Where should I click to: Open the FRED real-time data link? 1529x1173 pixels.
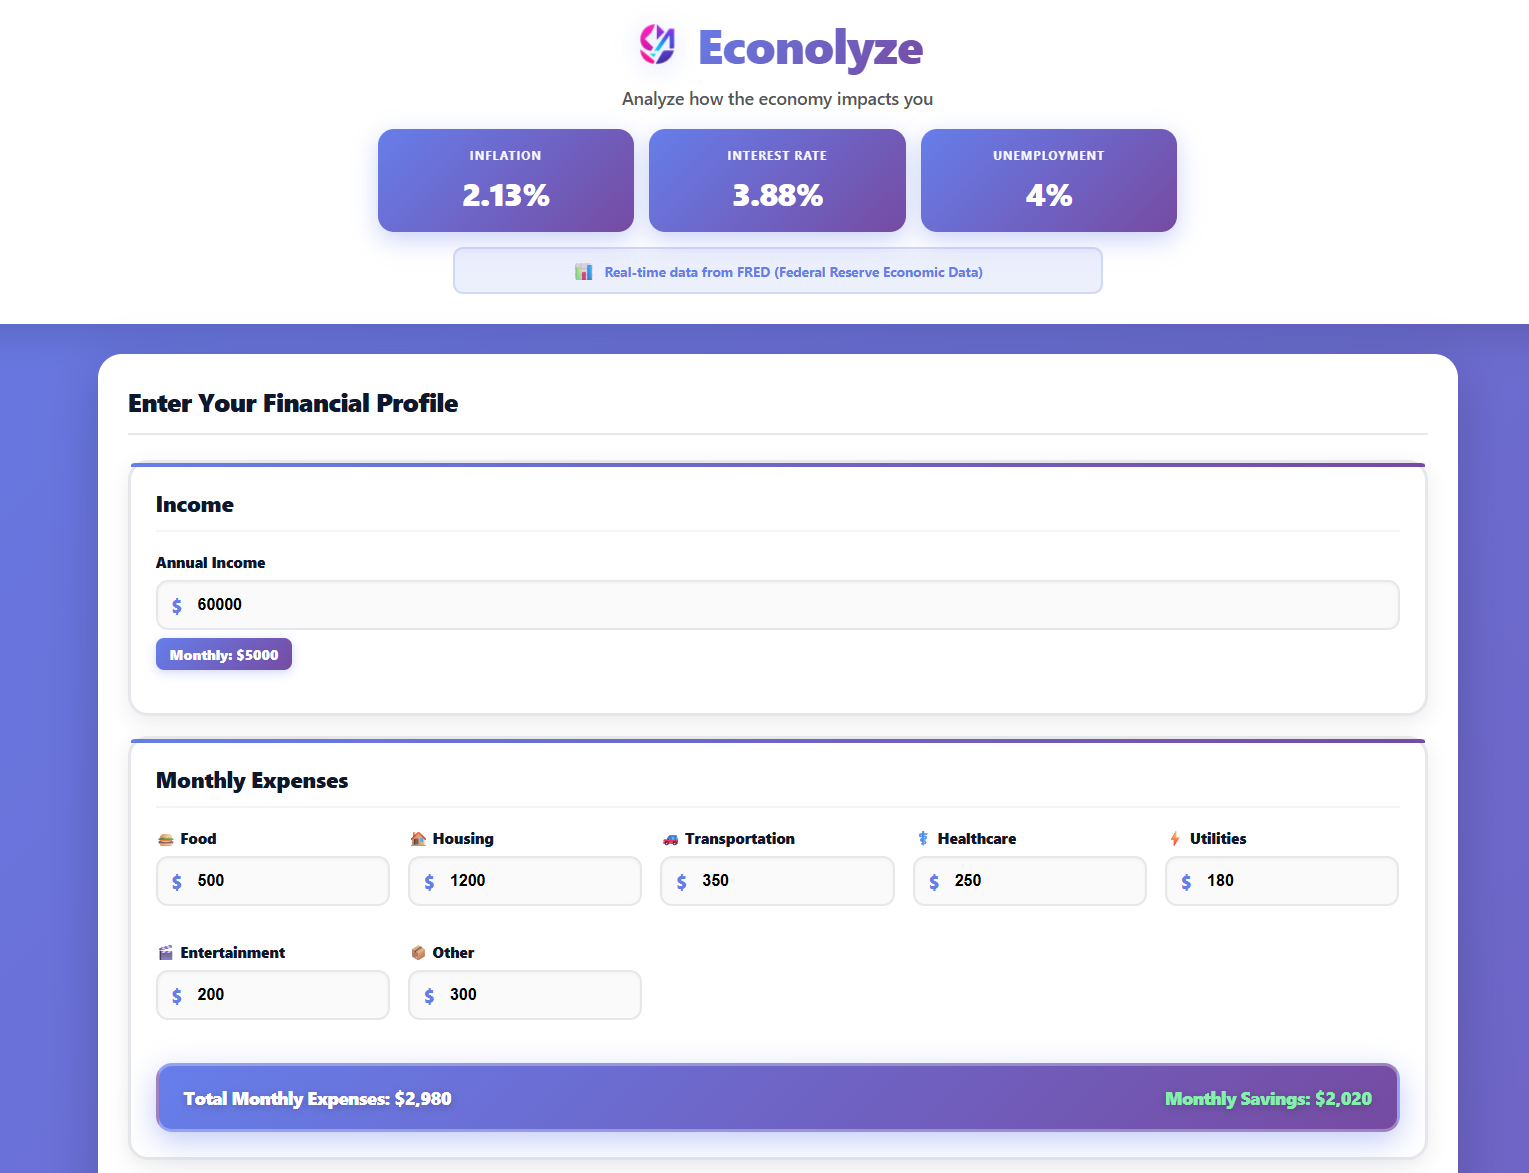(793, 271)
